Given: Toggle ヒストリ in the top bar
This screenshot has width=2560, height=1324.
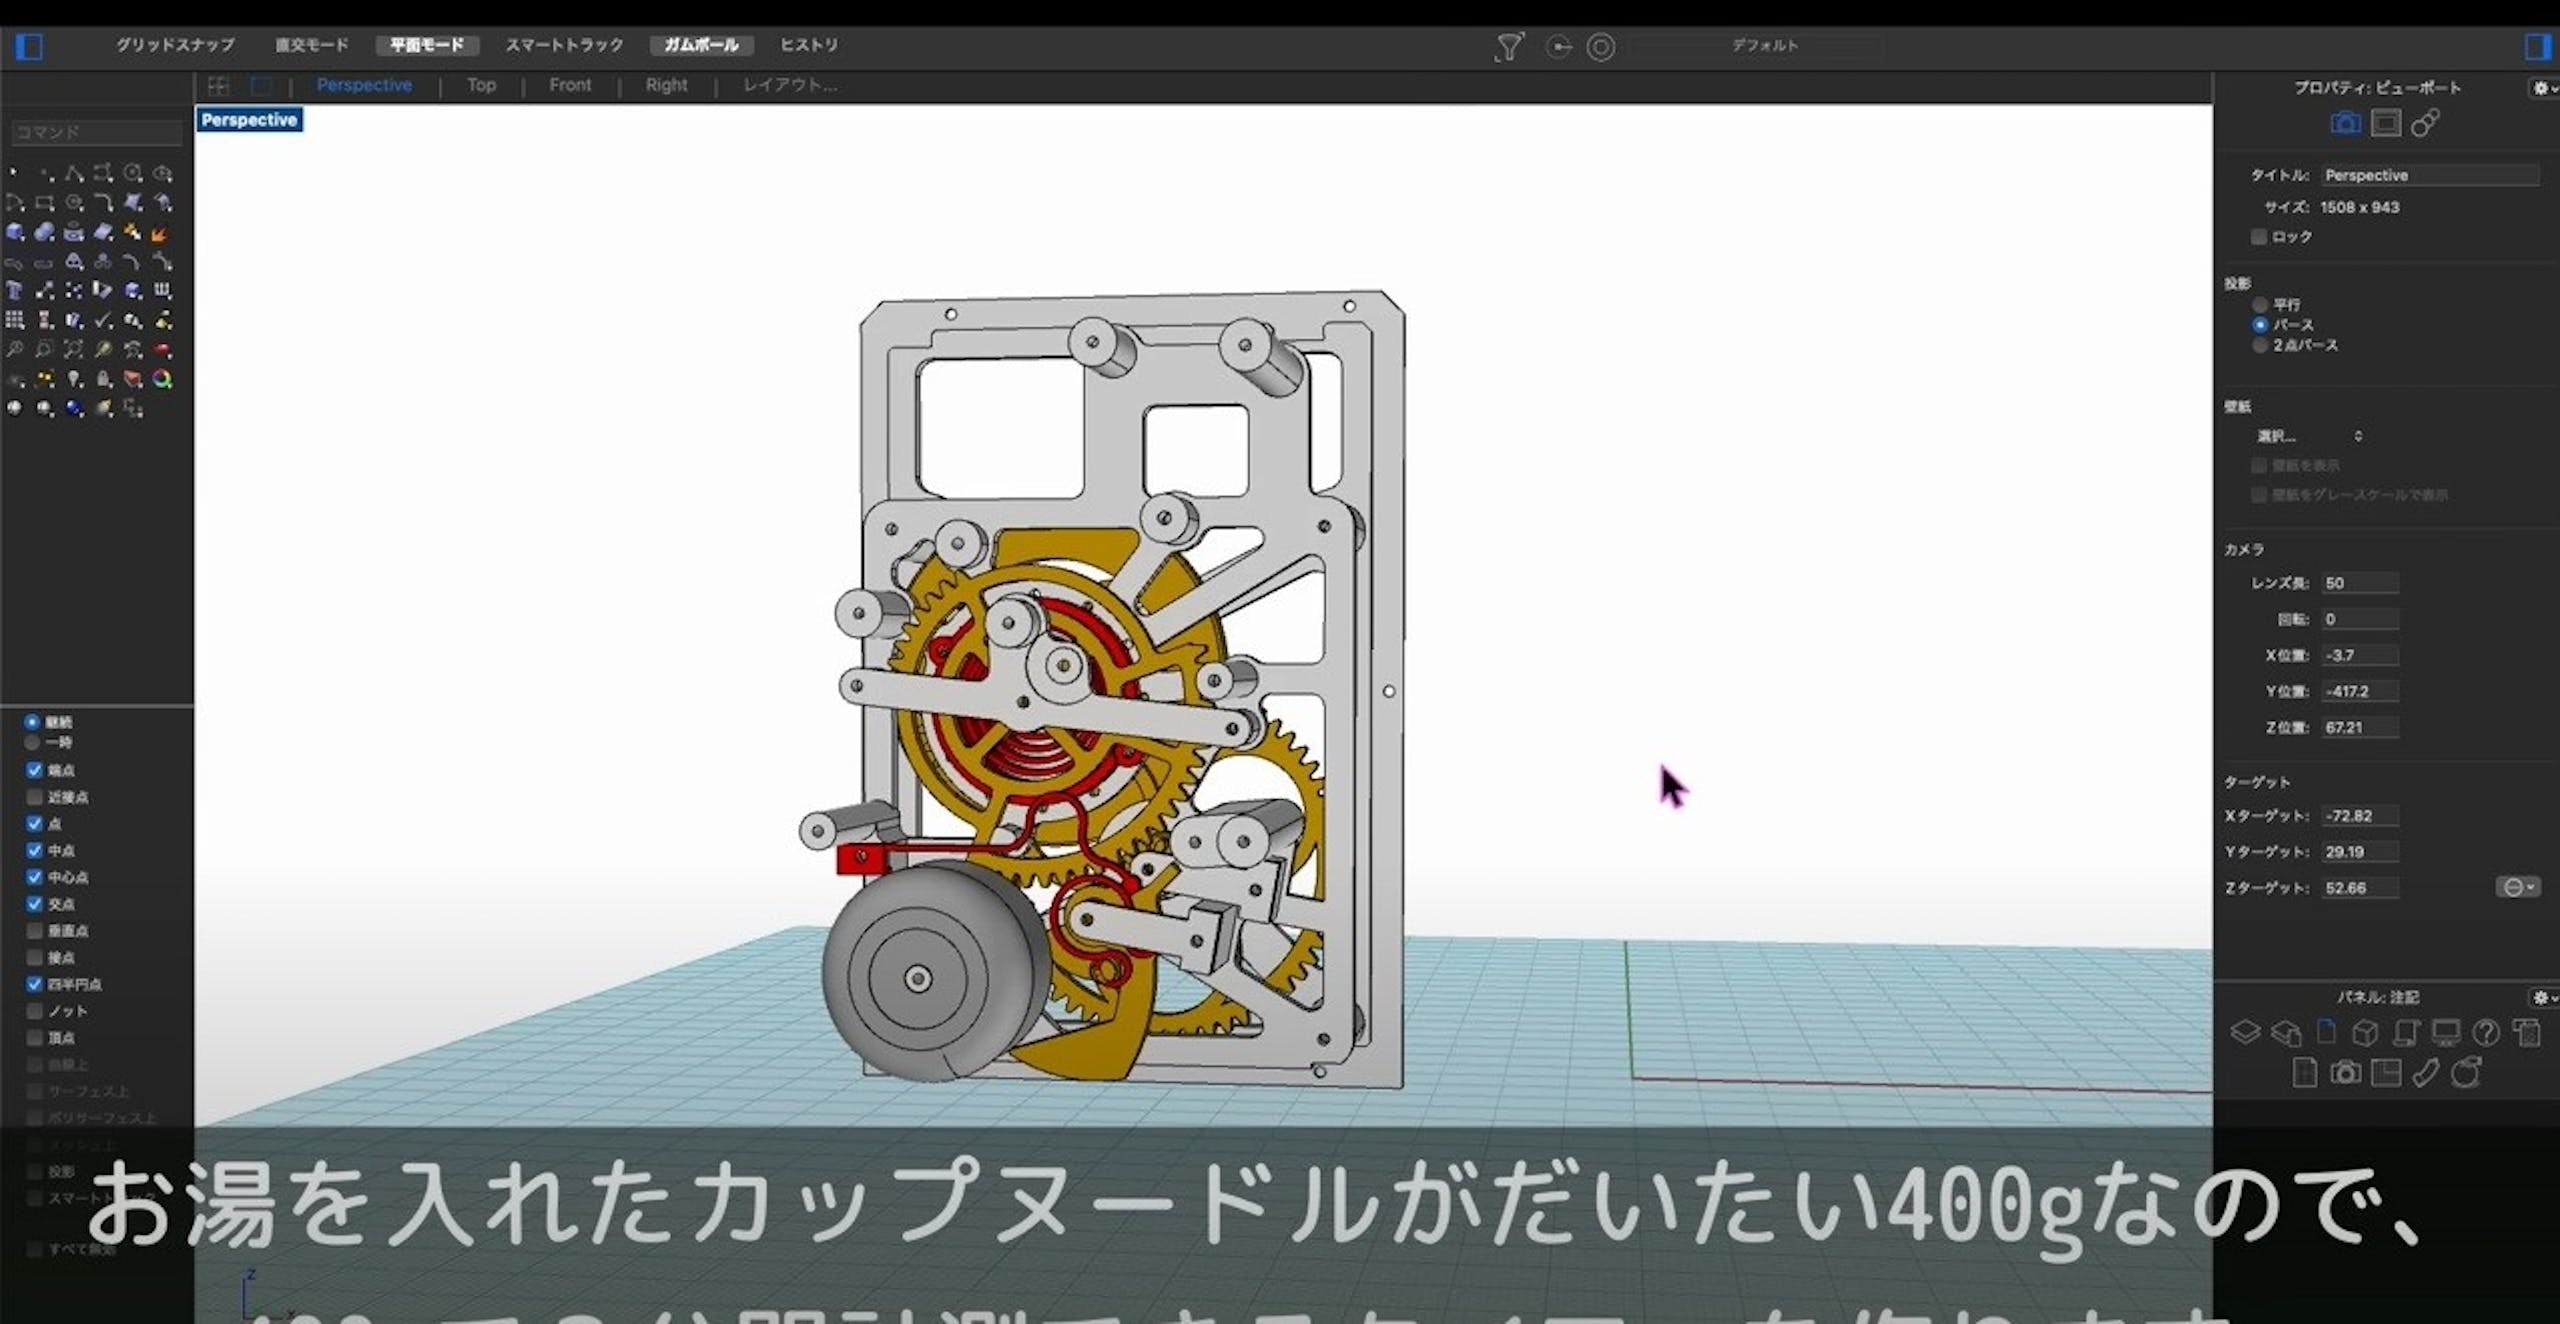Looking at the screenshot, I should click(x=809, y=45).
